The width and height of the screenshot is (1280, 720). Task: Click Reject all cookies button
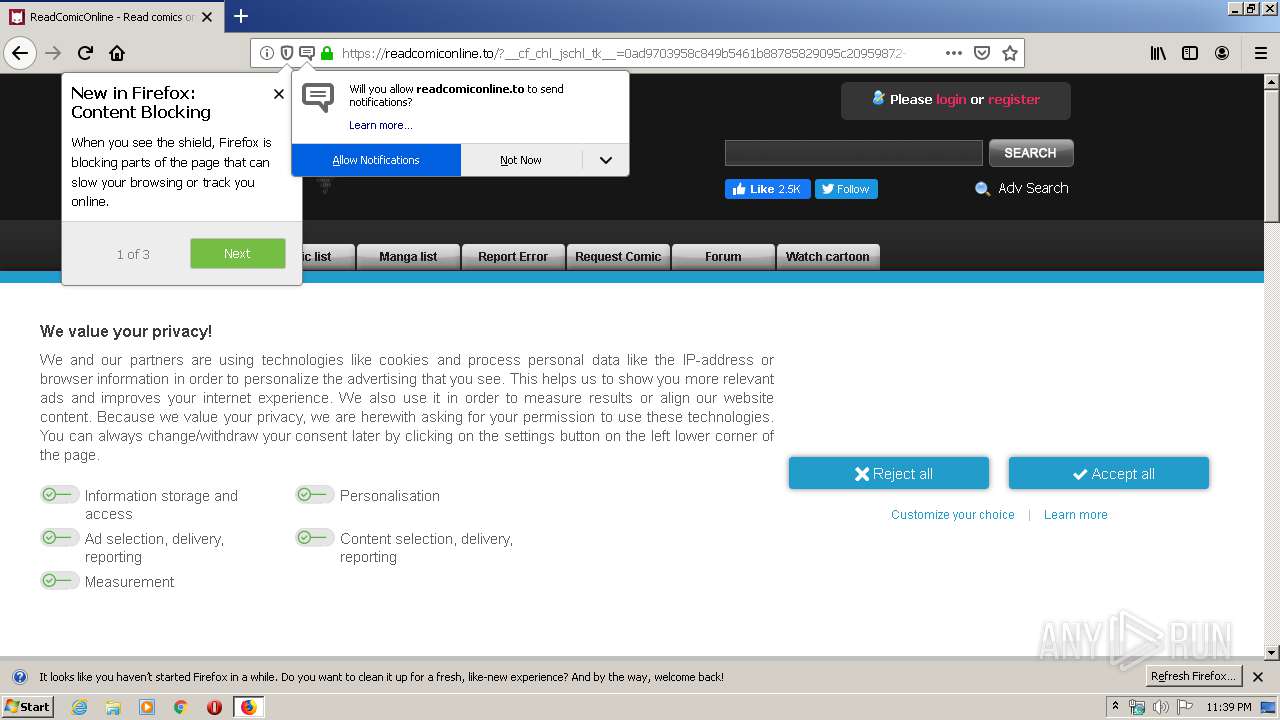[889, 474]
